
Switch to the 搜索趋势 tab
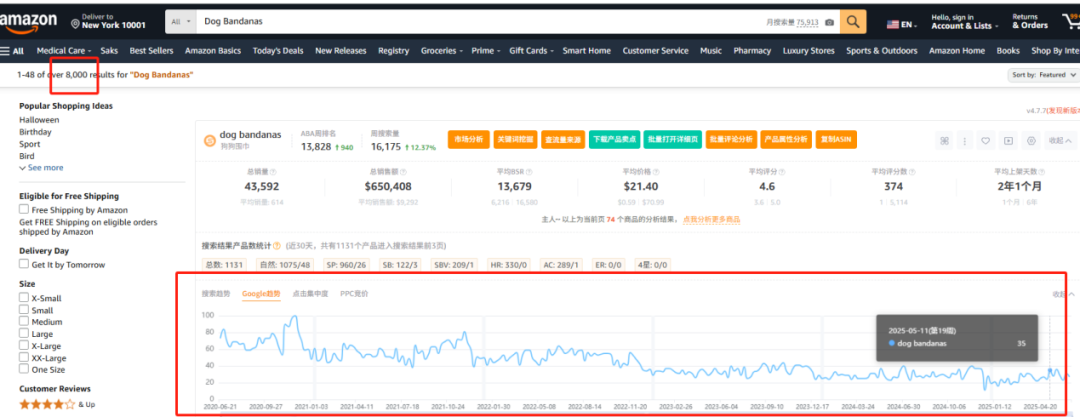214,294
